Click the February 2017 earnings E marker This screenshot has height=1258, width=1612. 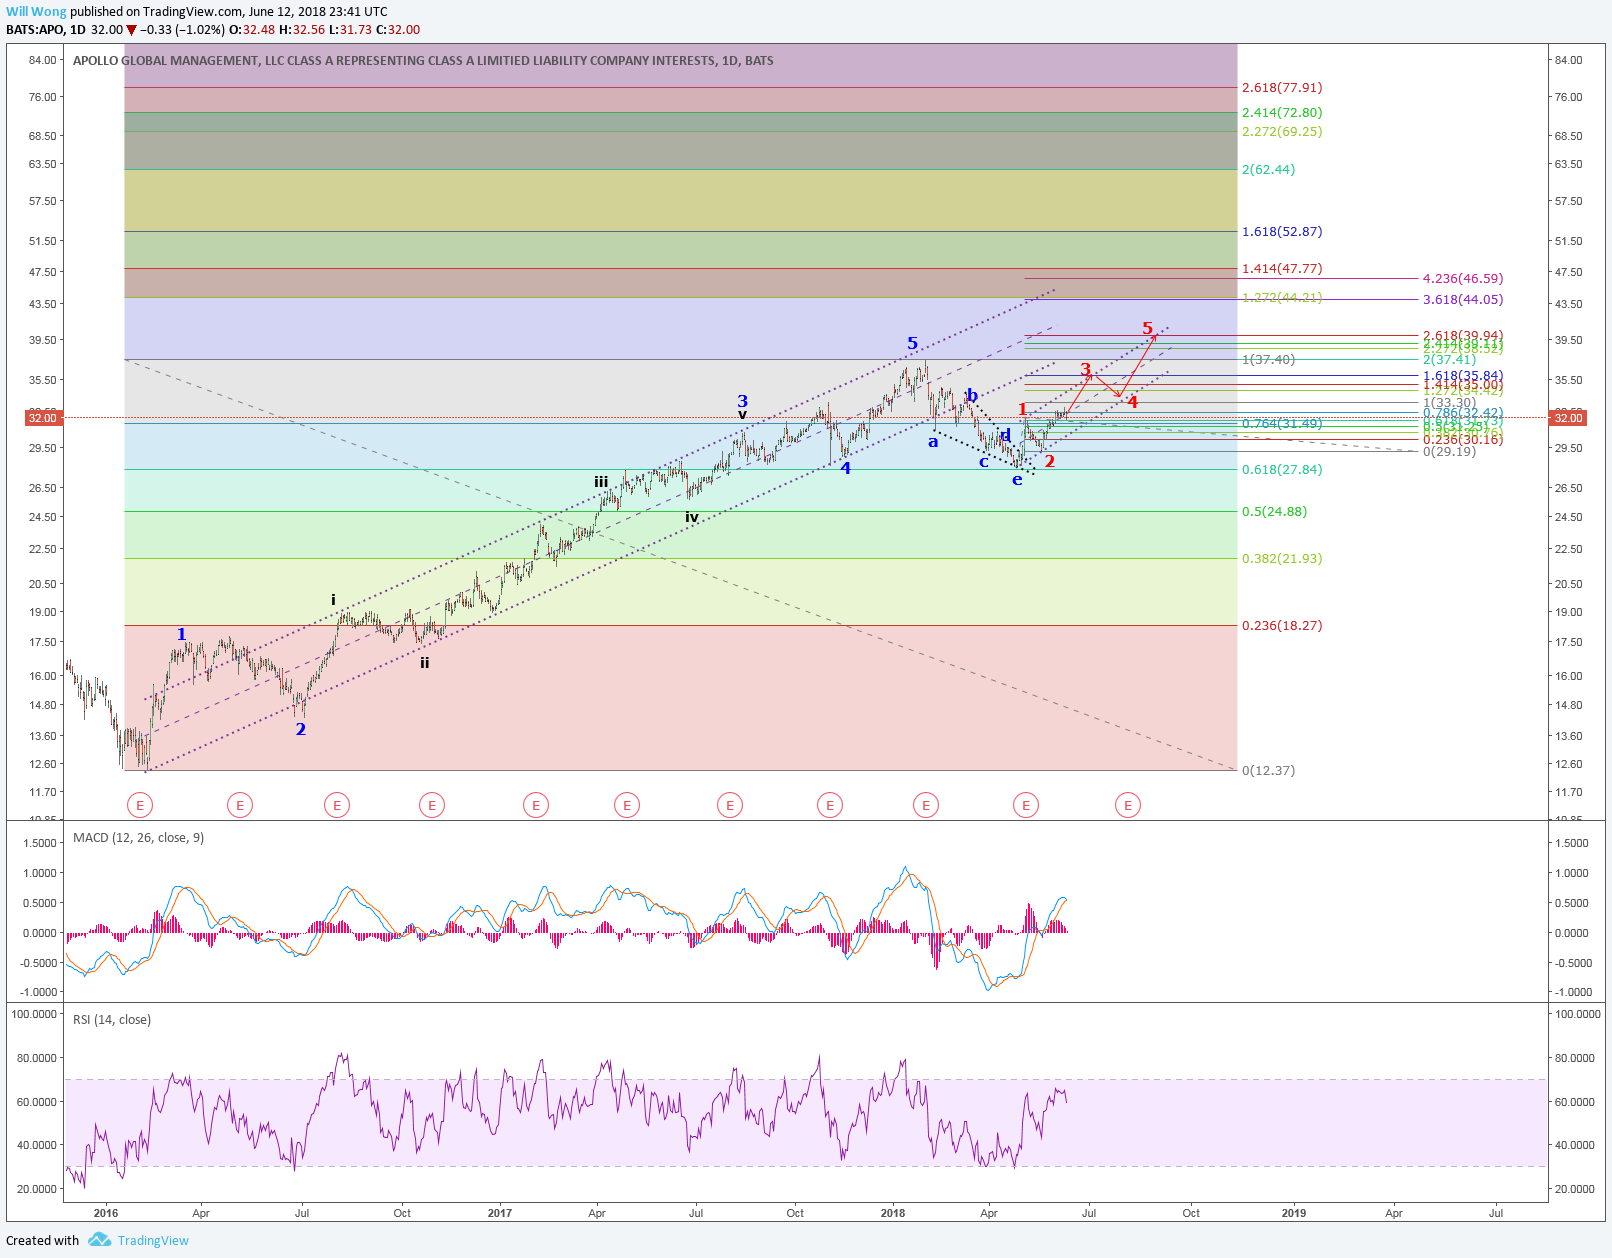[536, 805]
